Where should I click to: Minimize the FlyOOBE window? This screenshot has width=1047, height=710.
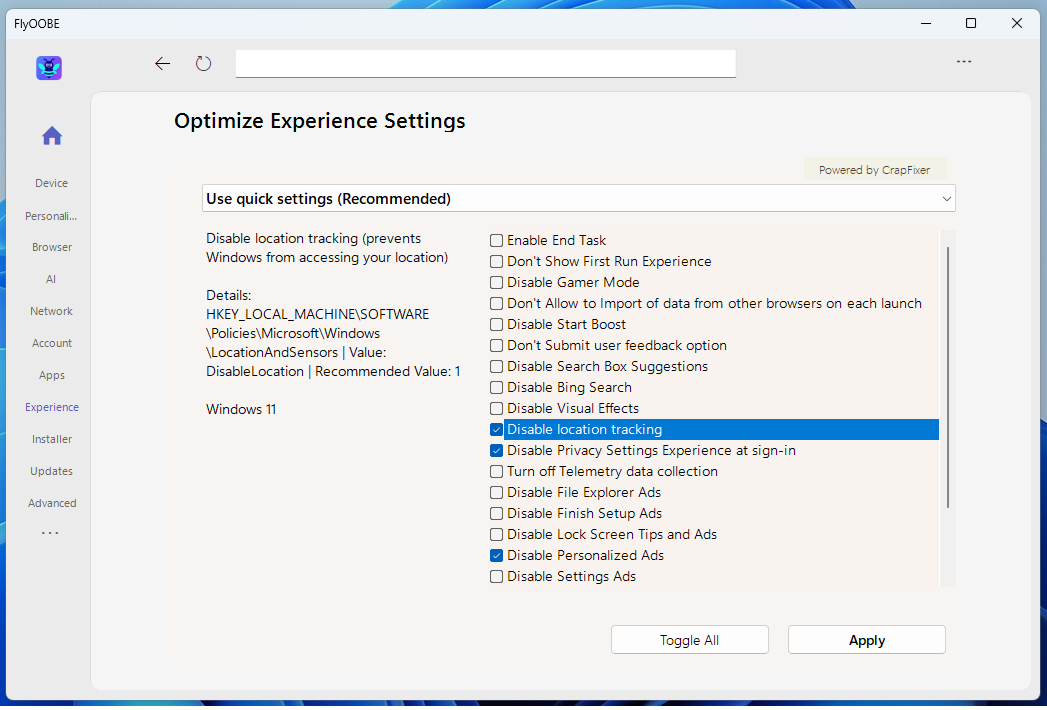pos(925,23)
